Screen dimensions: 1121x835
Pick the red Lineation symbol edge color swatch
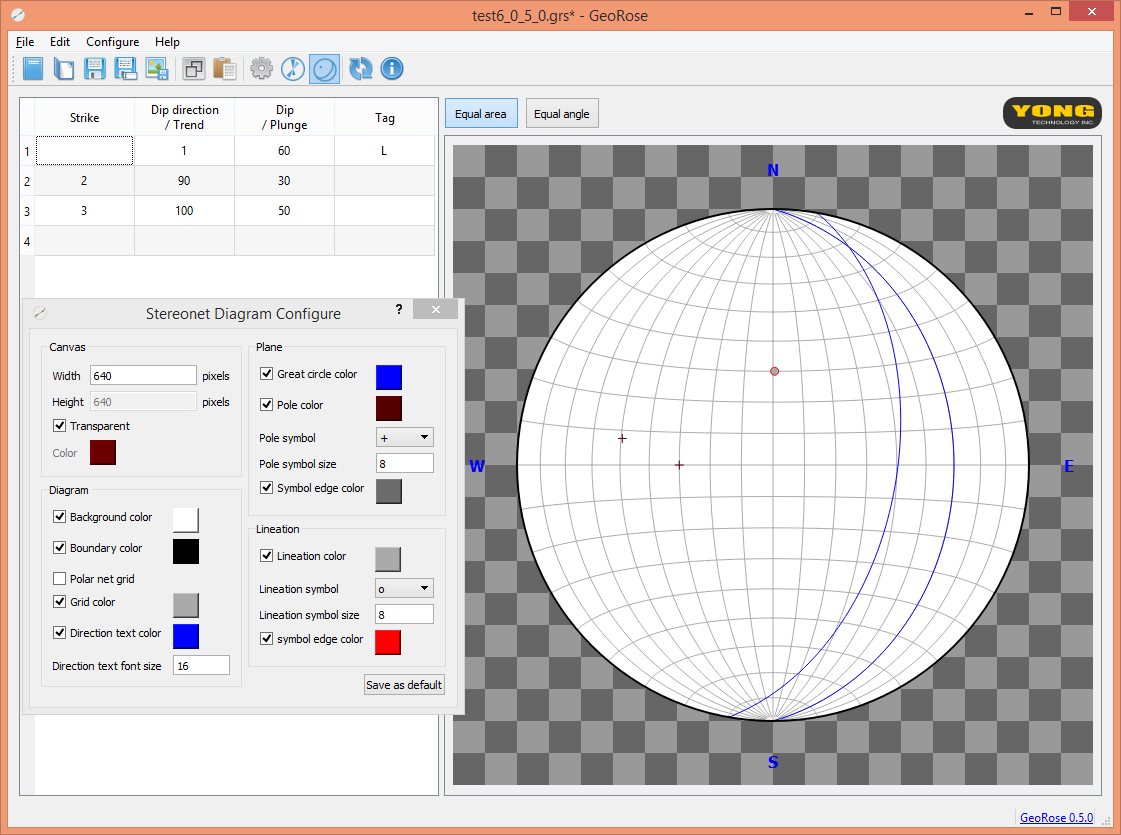(388, 642)
